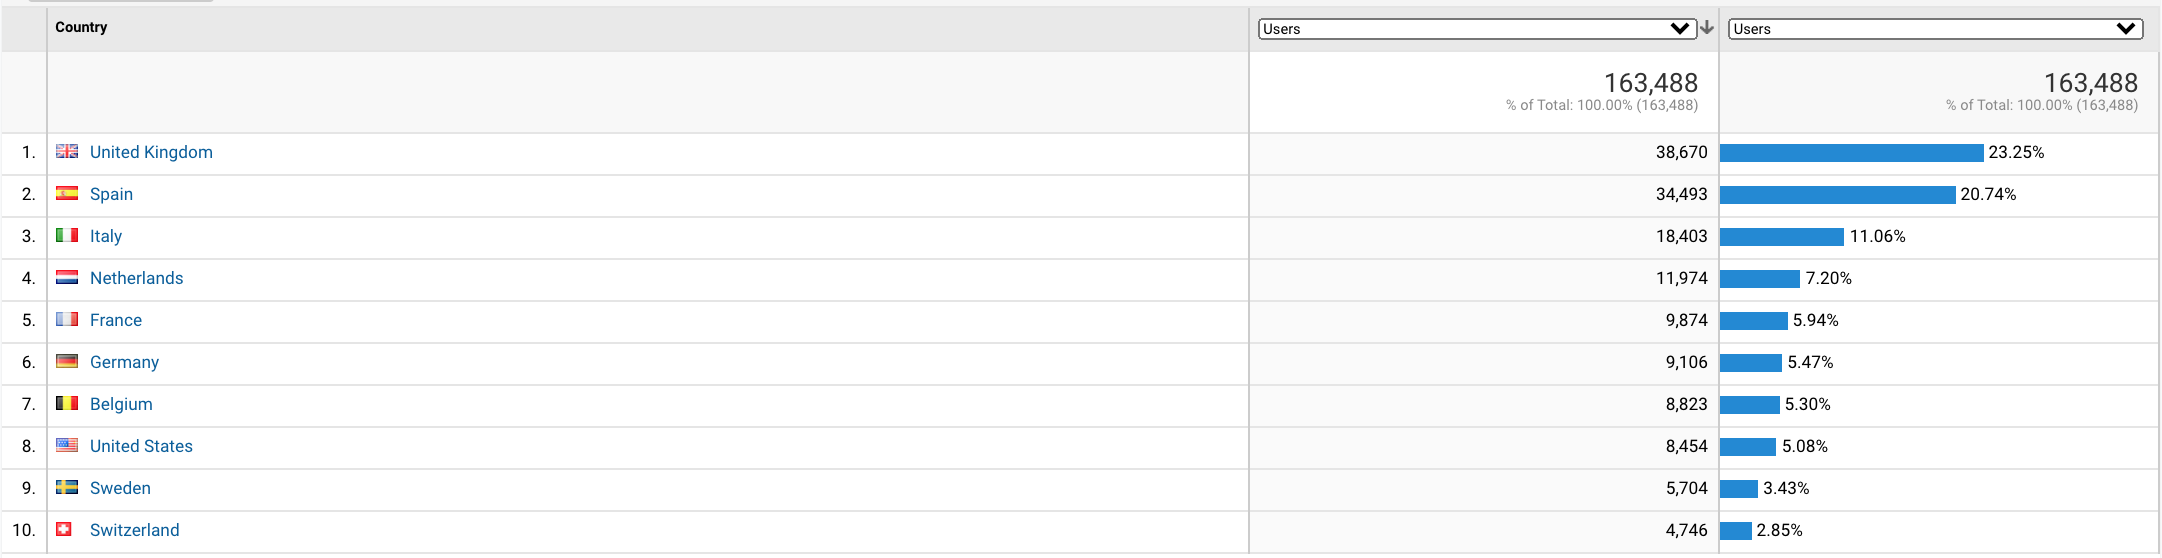
Task: Click the Belgium flag icon
Action: (x=67, y=404)
